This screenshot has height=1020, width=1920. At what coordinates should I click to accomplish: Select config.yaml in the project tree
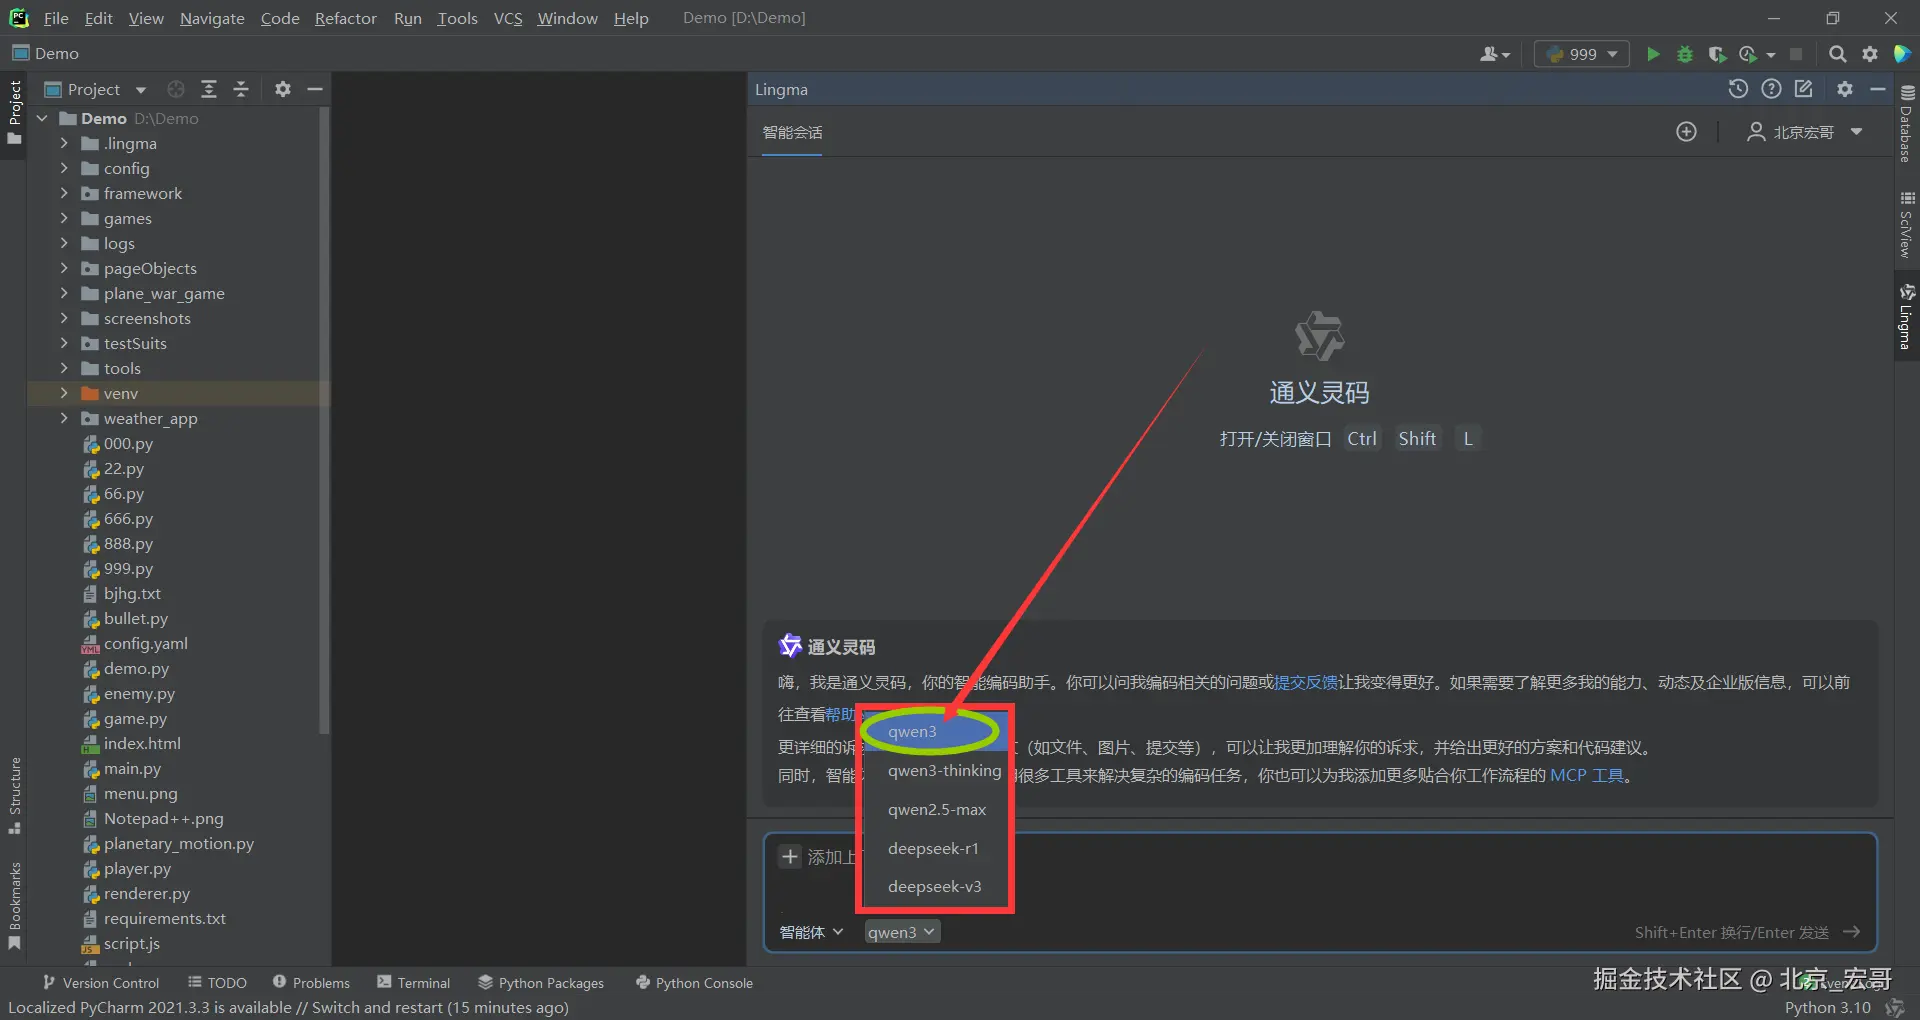point(145,643)
